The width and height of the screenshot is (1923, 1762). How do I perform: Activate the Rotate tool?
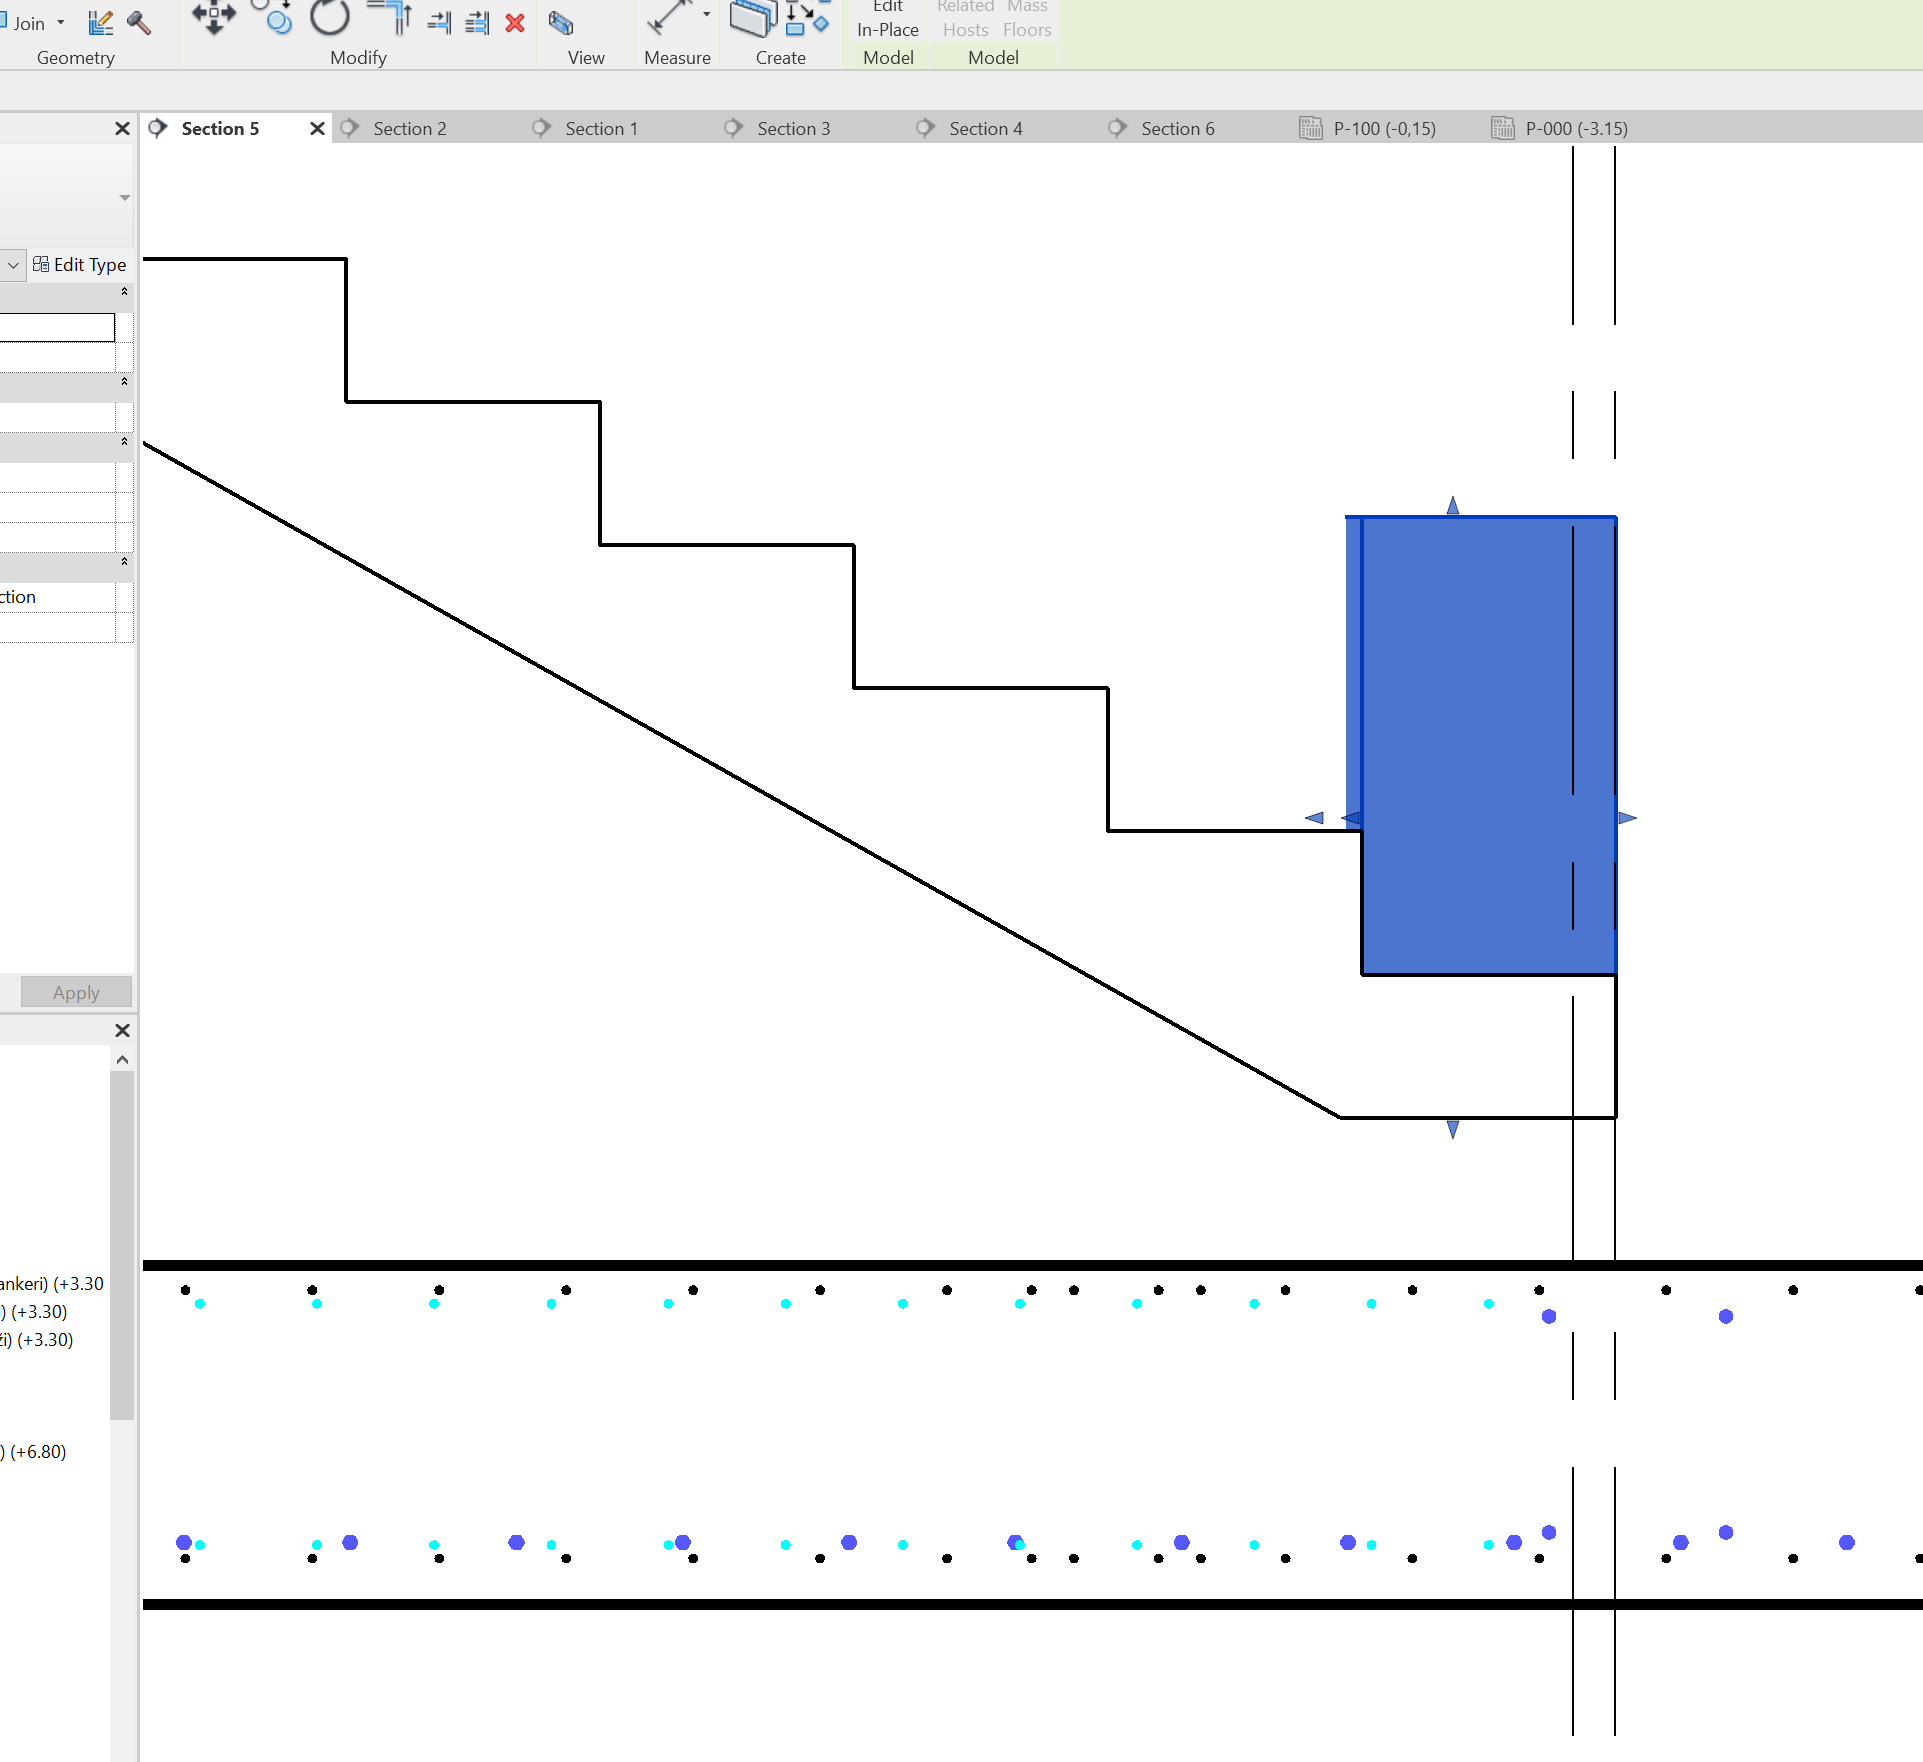tap(329, 18)
